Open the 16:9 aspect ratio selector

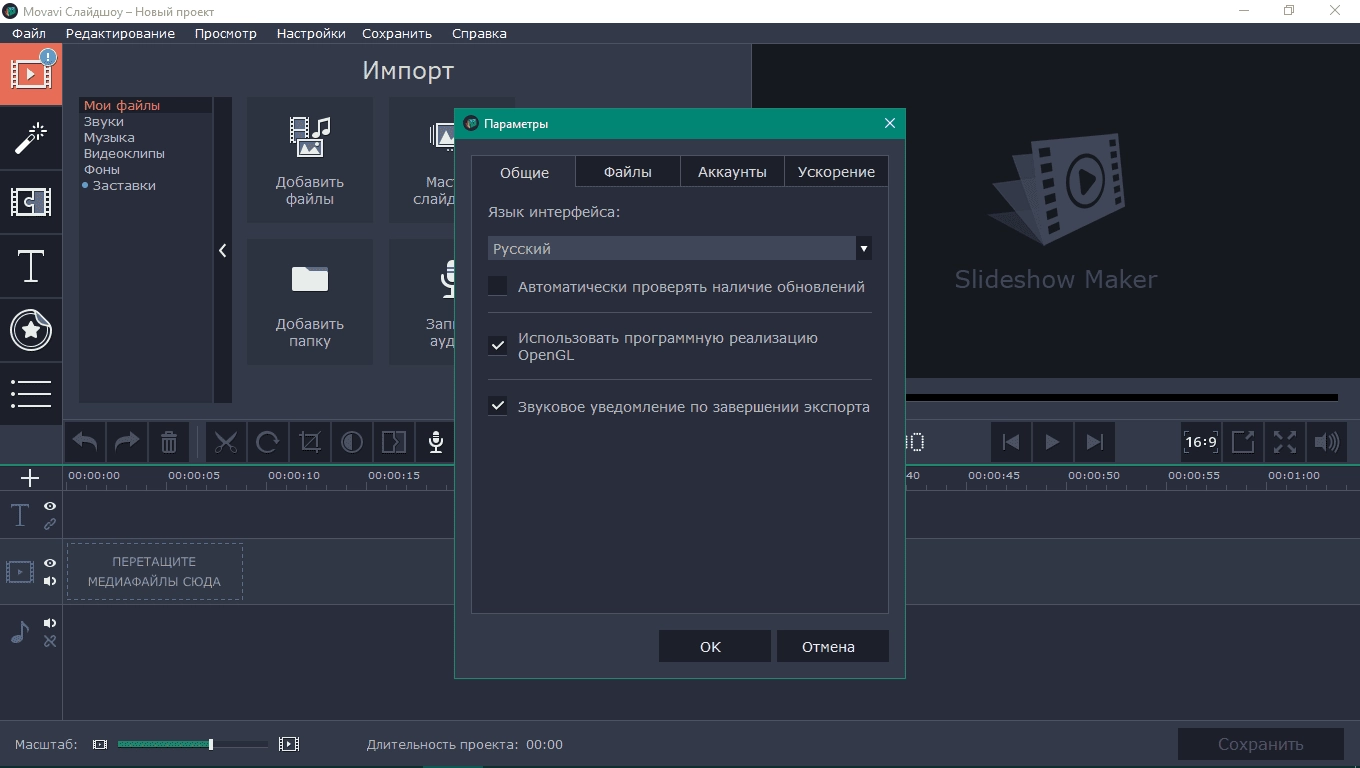(1201, 442)
